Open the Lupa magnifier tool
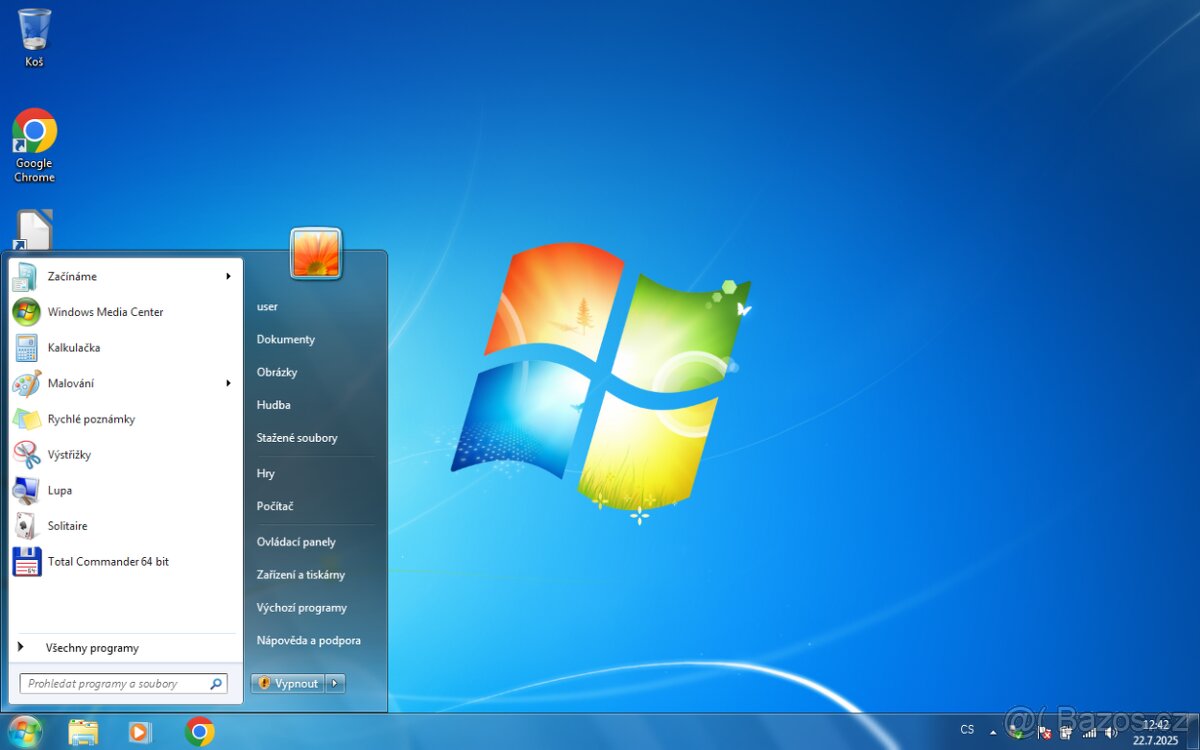 (x=59, y=490)
